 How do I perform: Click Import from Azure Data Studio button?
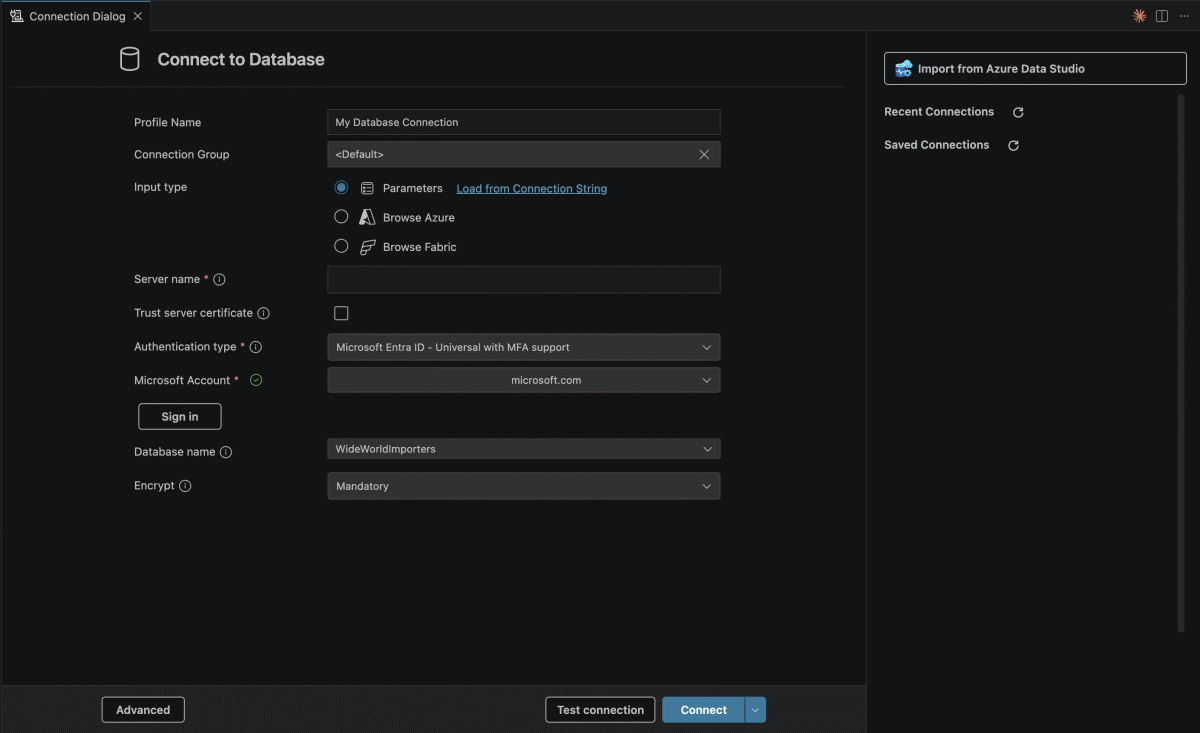click(1035, 69)
